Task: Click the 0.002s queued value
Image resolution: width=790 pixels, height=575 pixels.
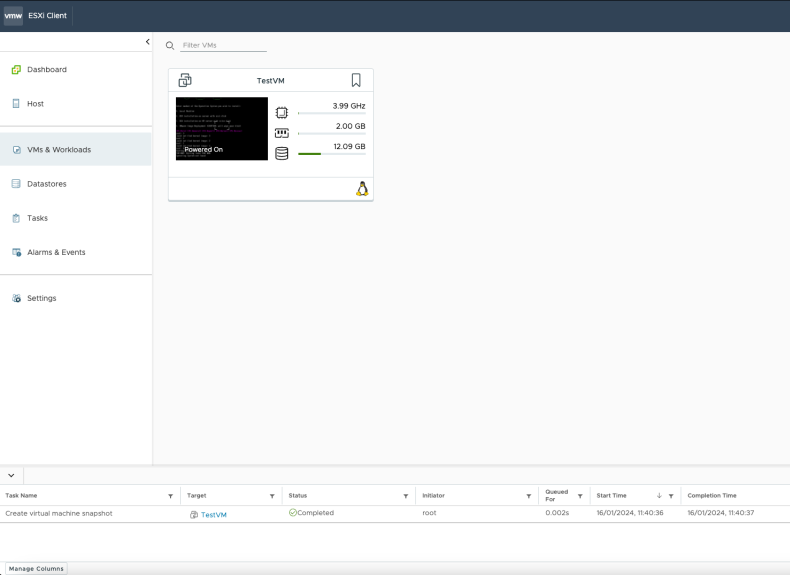Action: (557, 513)
